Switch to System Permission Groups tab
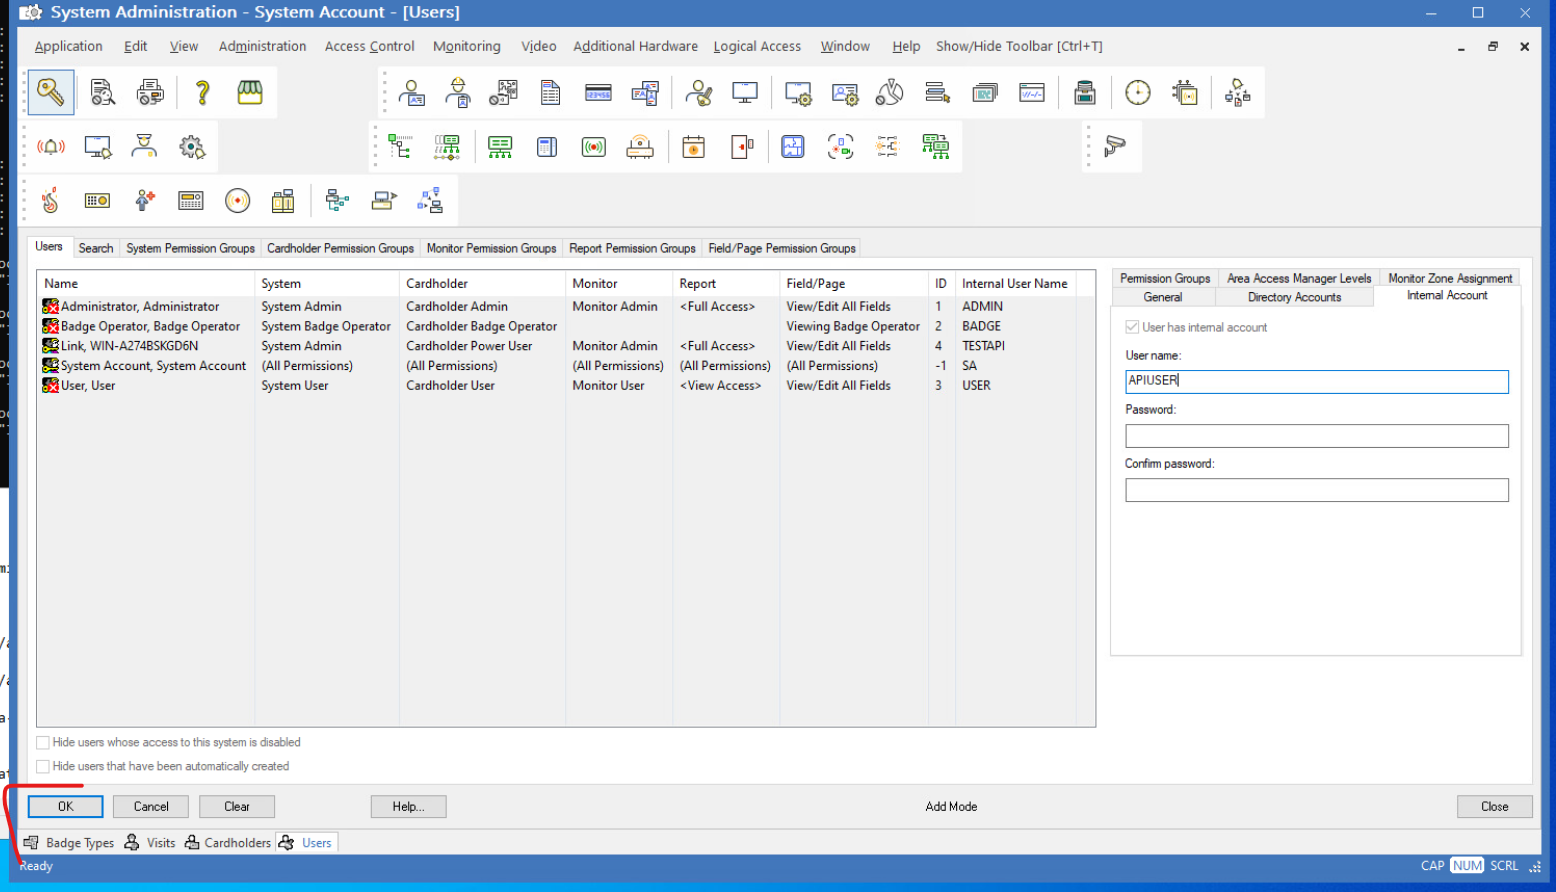Viewport: 1556px width, 892px height. (190, 248)
